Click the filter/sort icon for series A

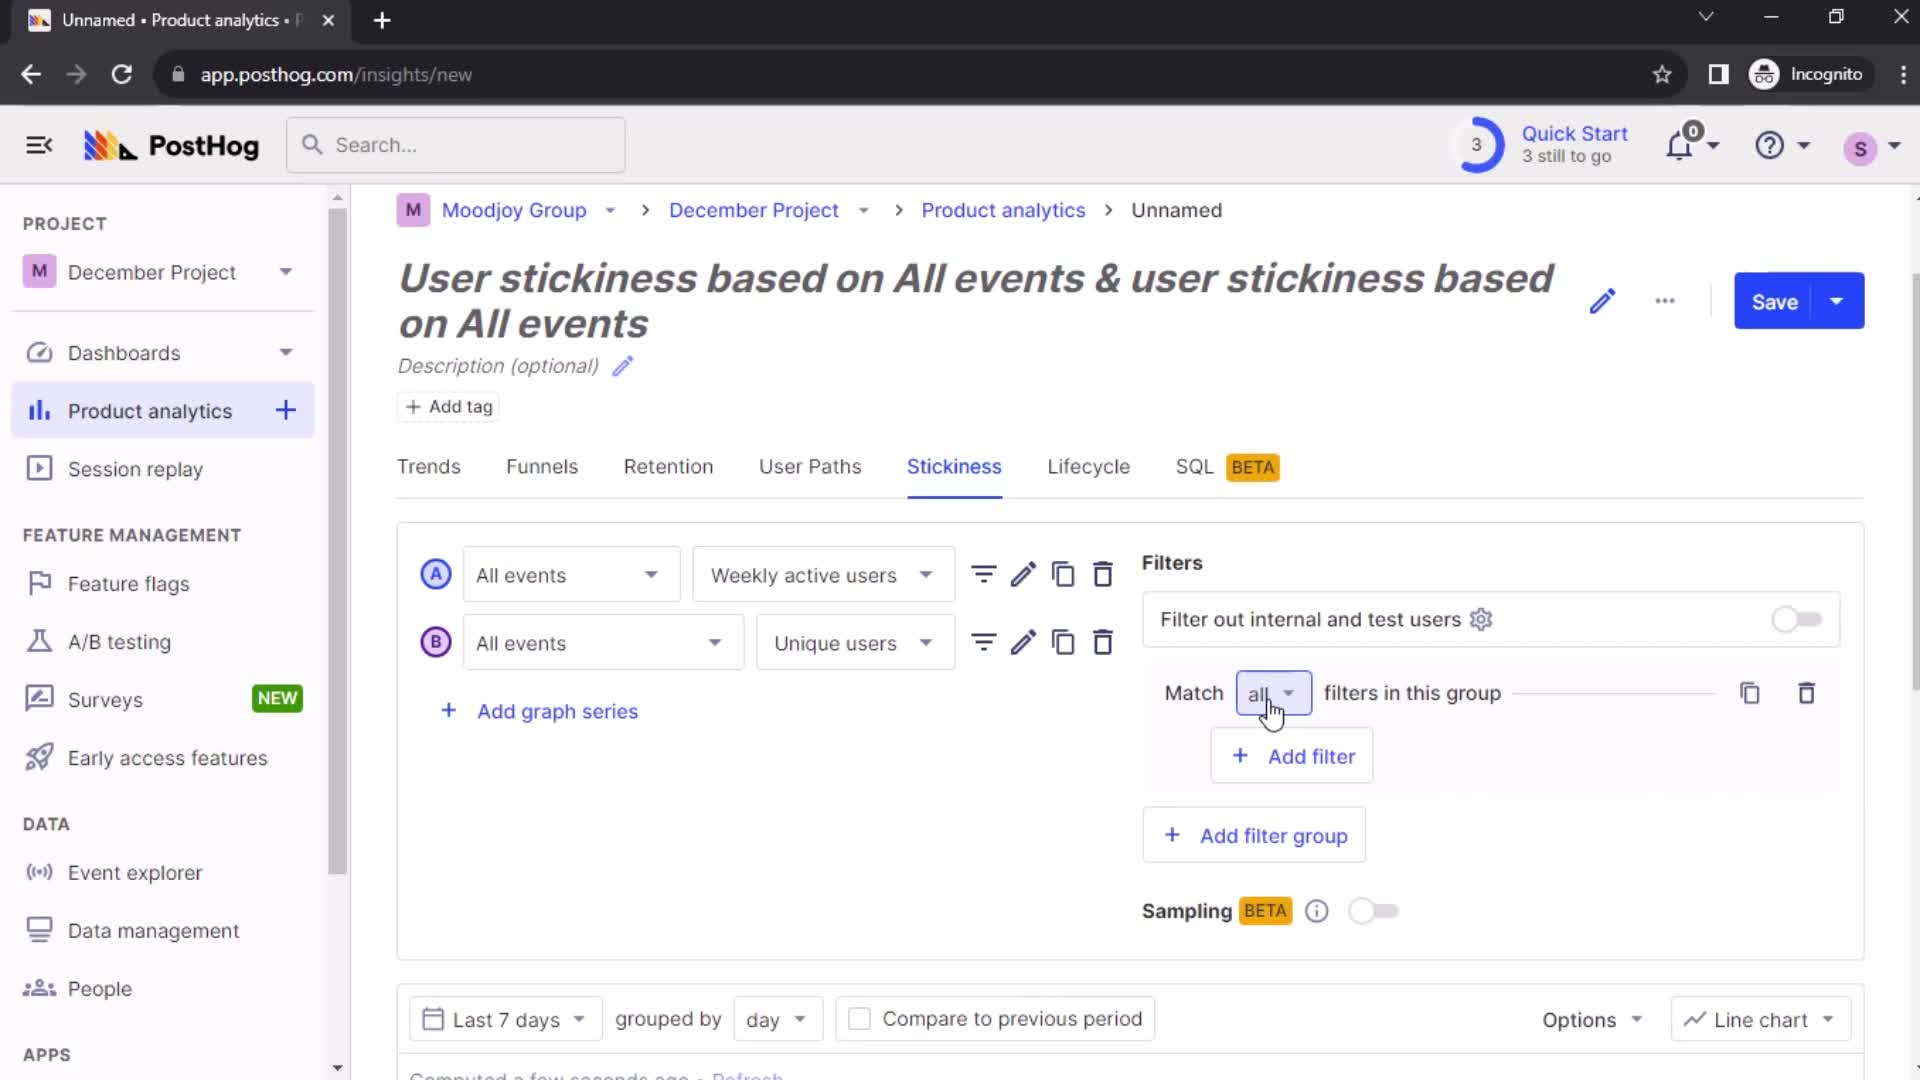pyautogui.click(x=986, y=575)
